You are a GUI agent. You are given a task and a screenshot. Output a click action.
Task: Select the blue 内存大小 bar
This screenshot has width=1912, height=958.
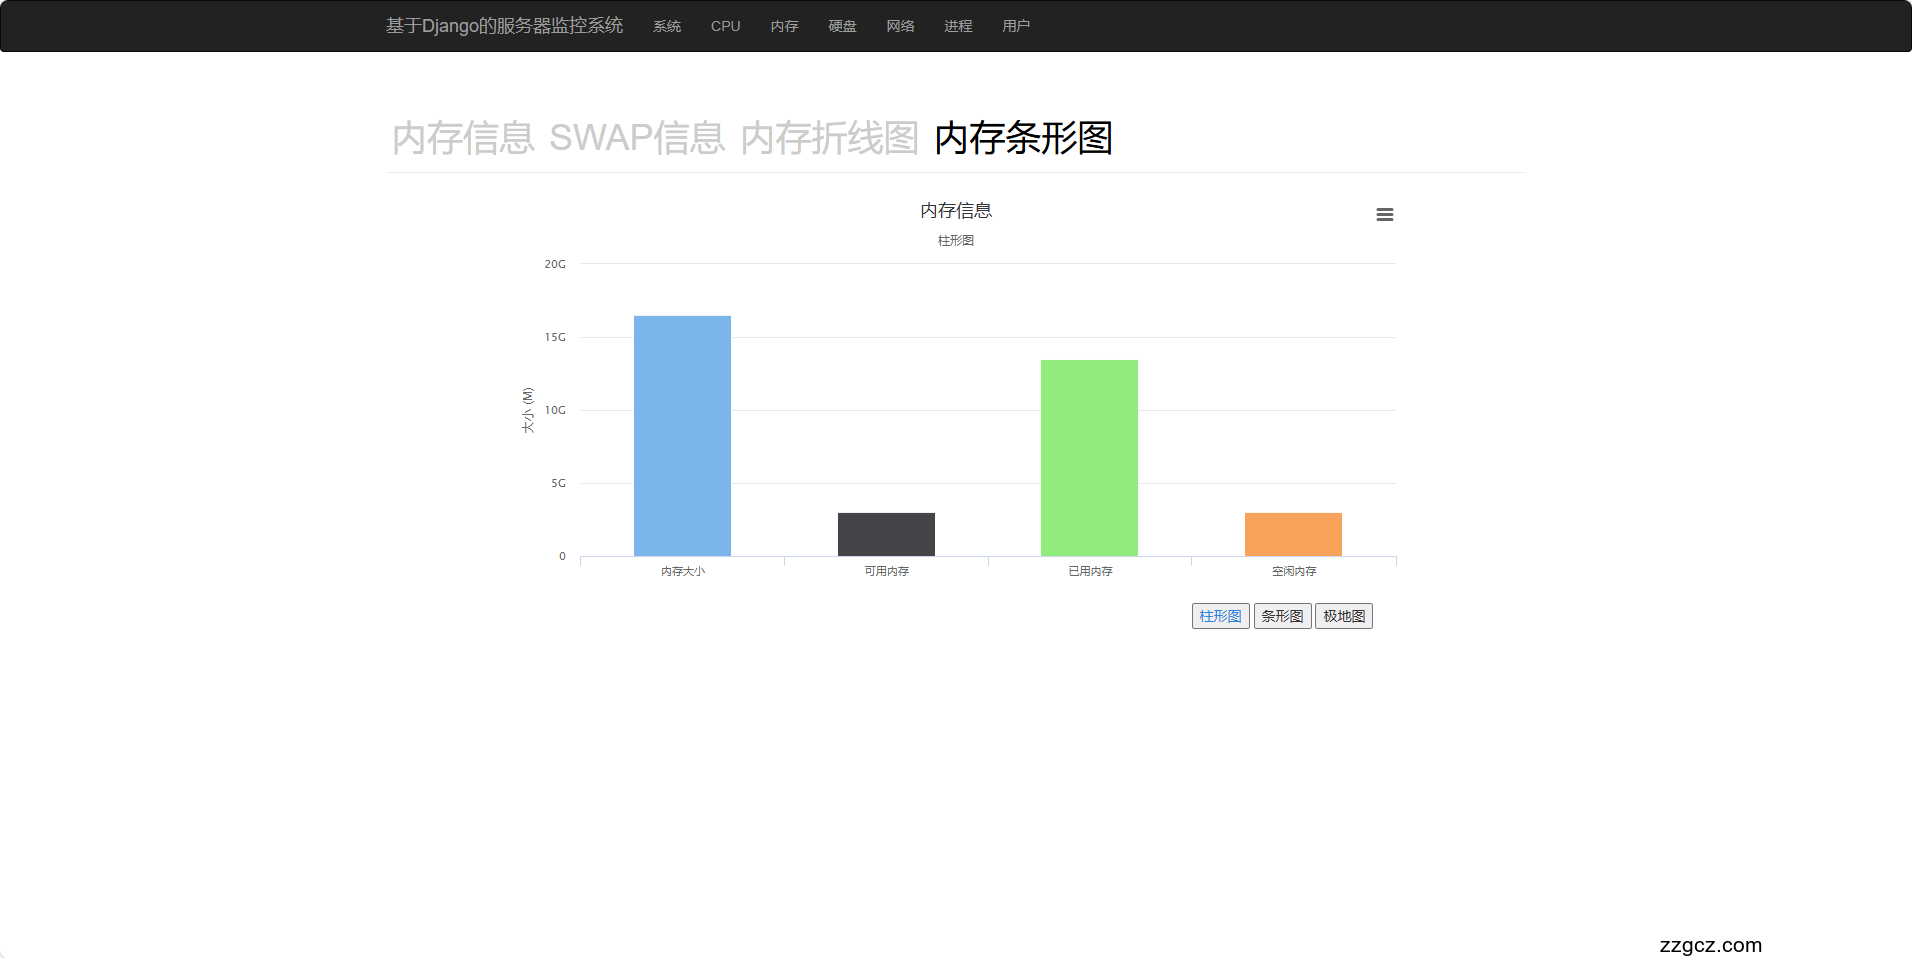pos(681,435)
